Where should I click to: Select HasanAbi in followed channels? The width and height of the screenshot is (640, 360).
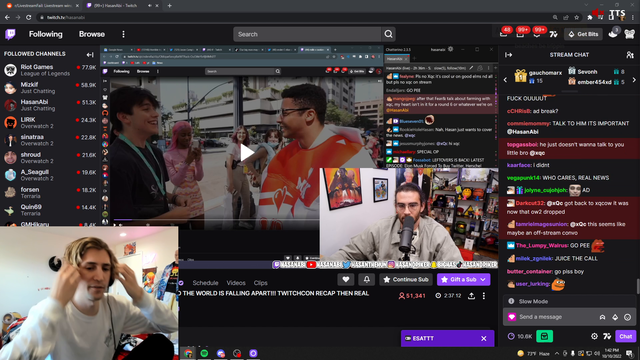(50, 105)
